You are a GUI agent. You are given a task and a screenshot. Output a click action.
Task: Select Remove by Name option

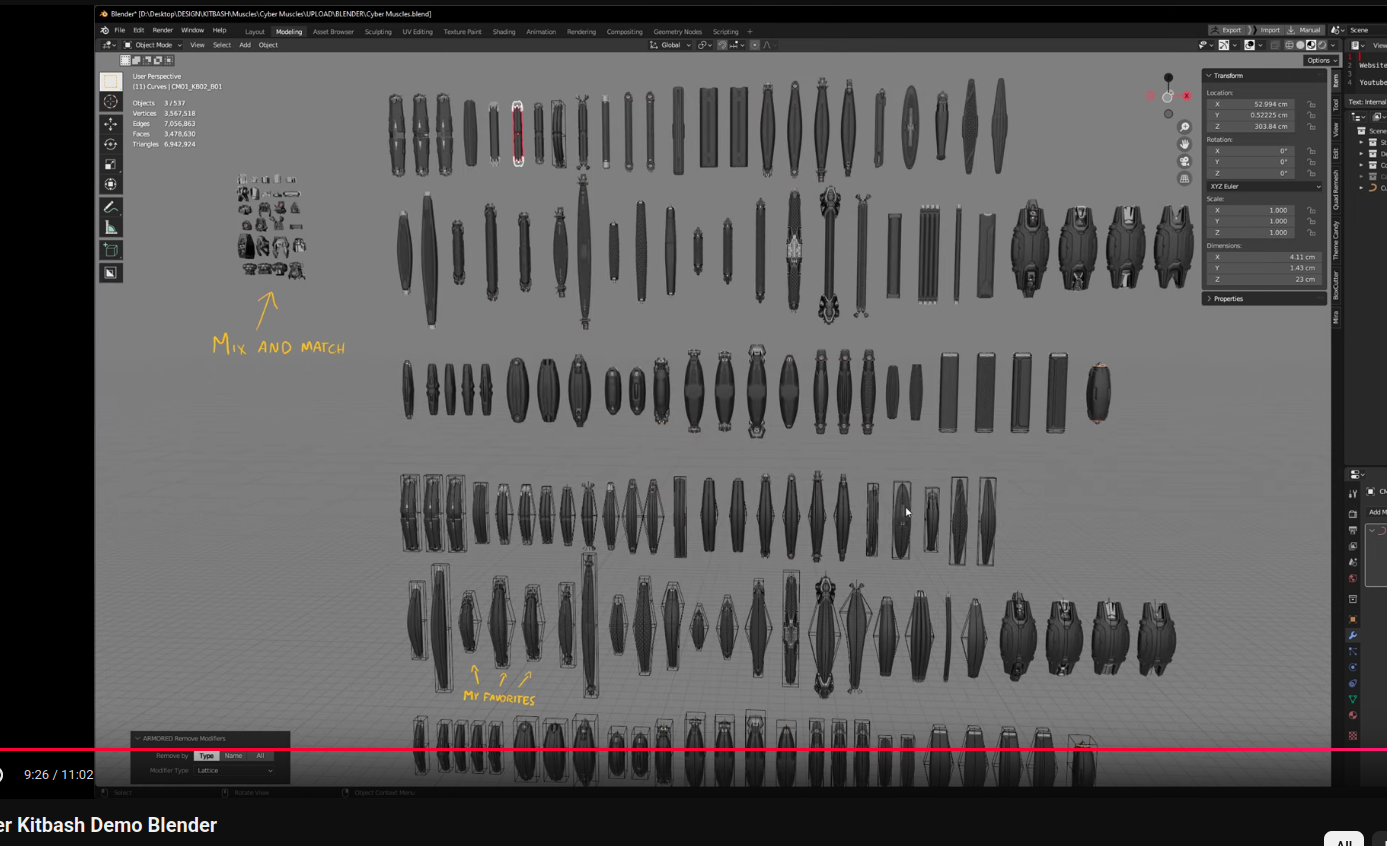tap(233, 756)
